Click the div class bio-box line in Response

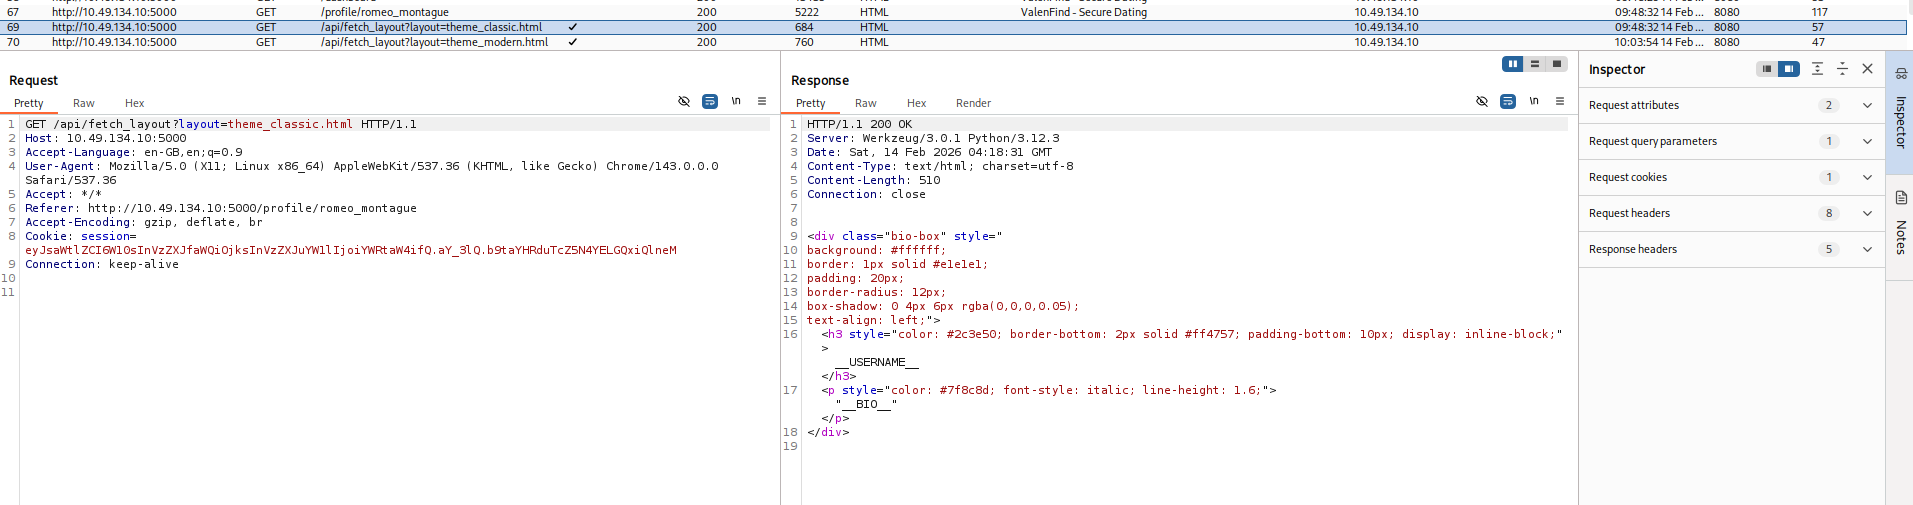click(x=905, y=236)
